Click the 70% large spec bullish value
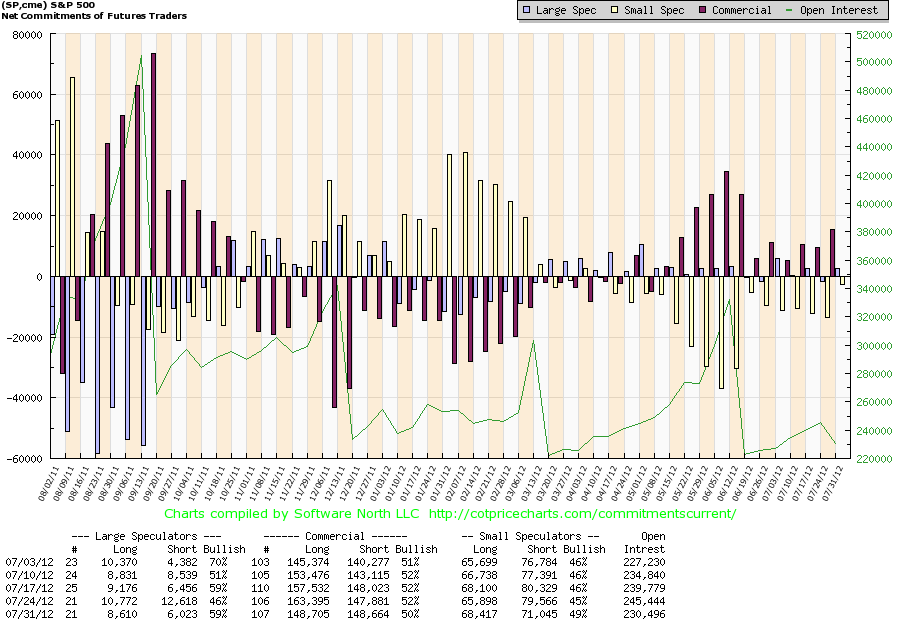Screen dimensions: 900x620 point(218,563)
